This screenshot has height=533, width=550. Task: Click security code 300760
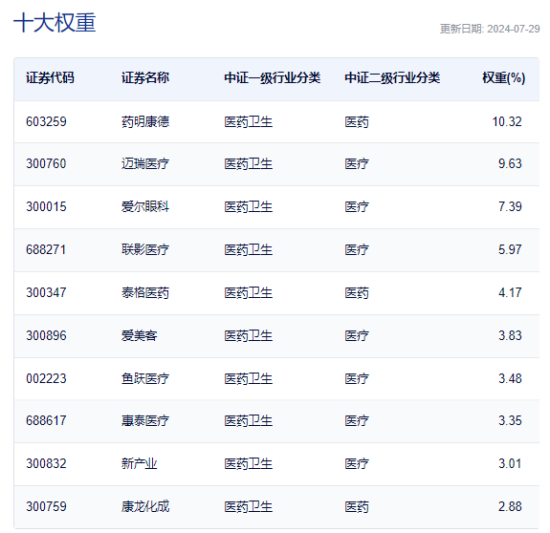(x=46, y=164)
